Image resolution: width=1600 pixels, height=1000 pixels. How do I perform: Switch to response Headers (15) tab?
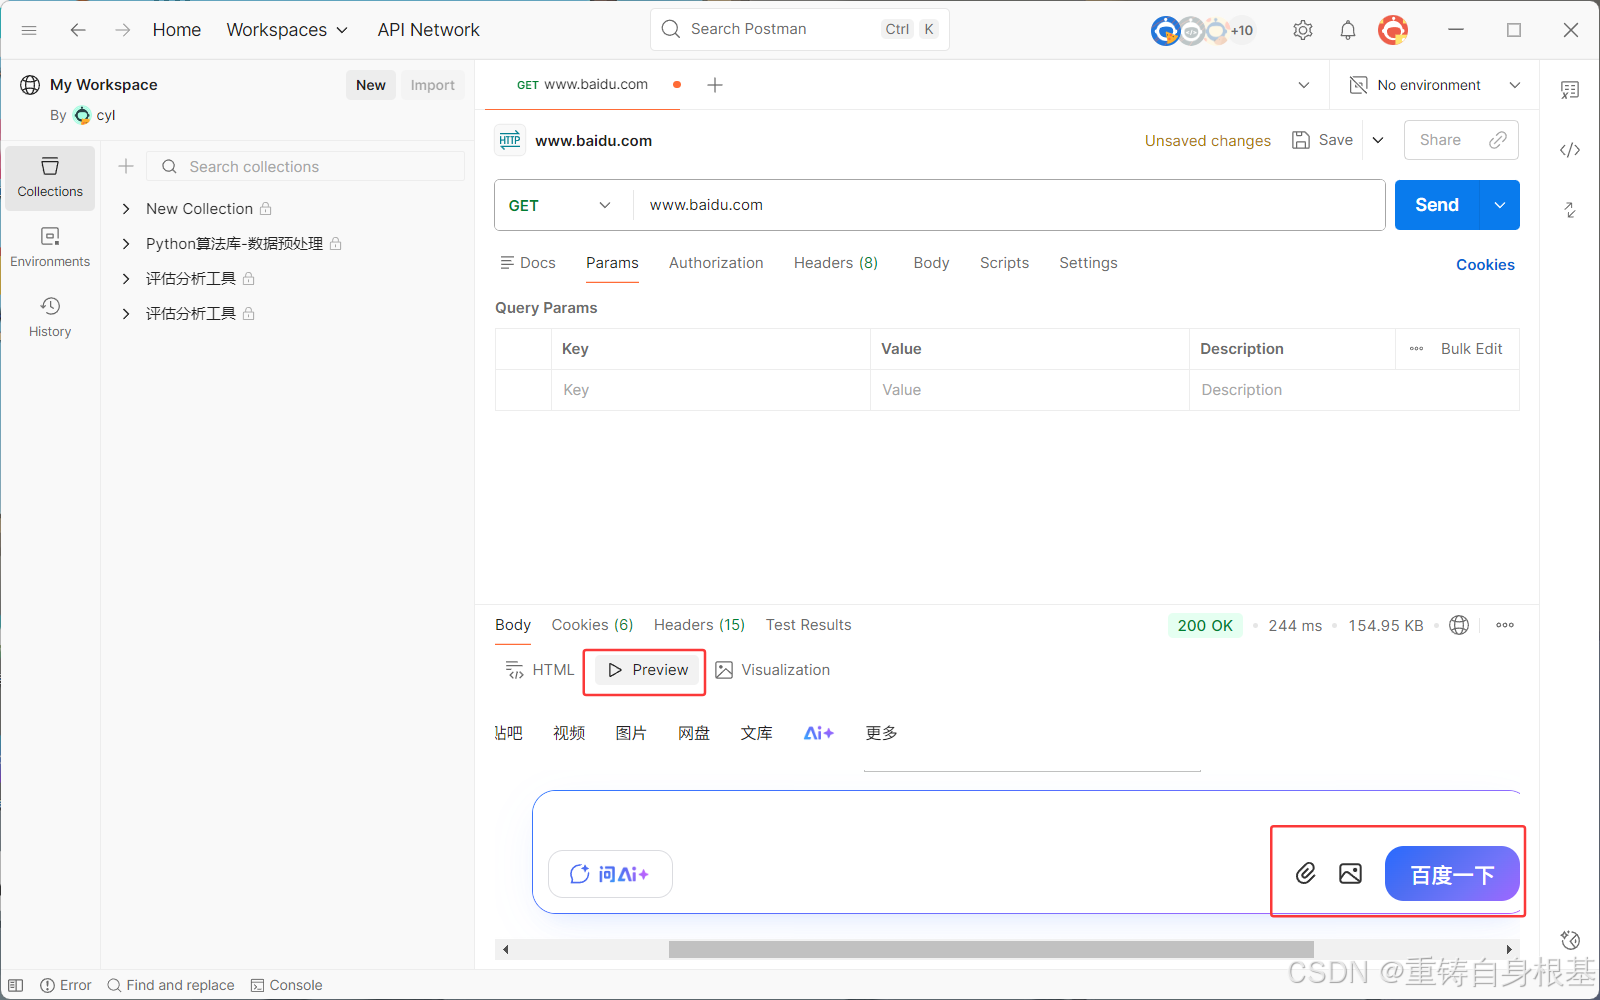pyautogui.click(x=699, y=625)
